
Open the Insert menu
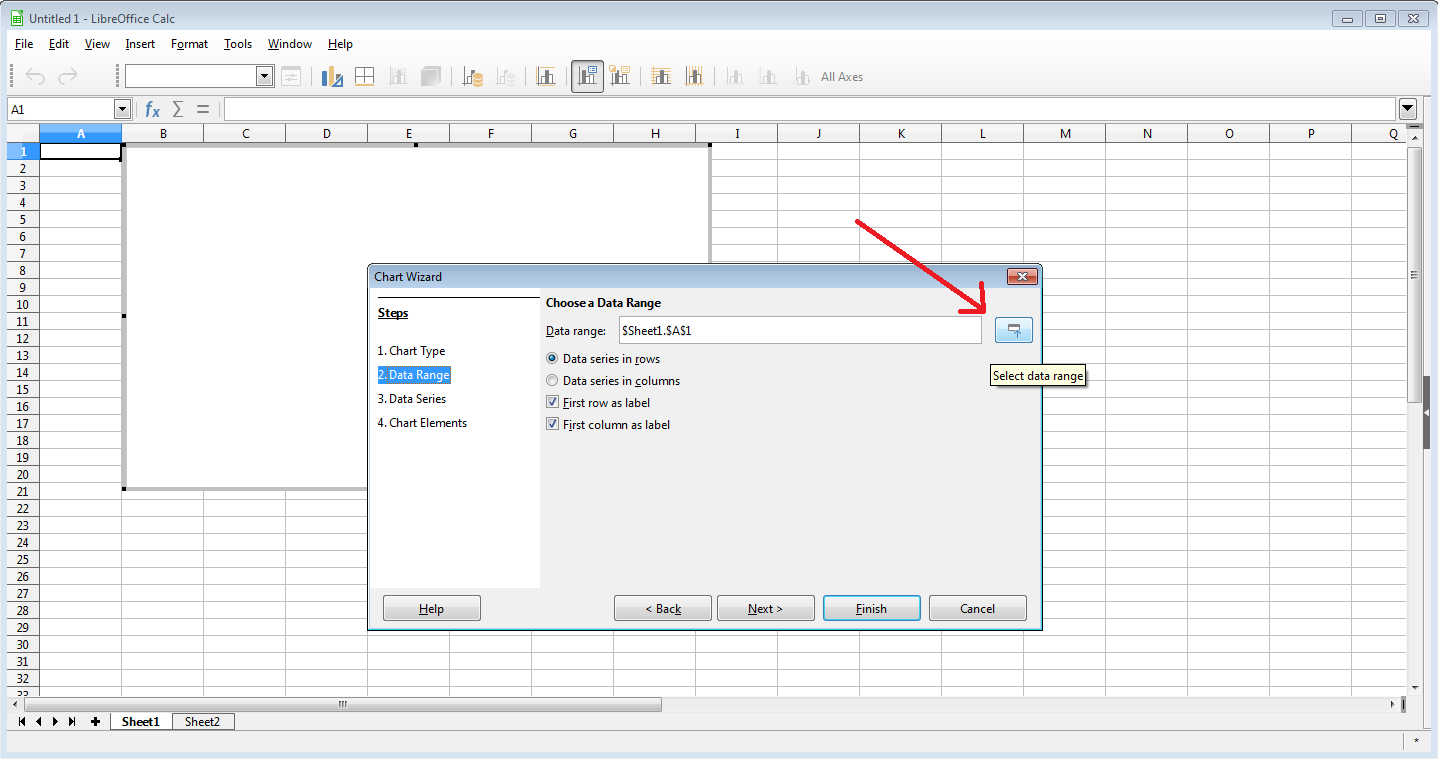click(x=140, y=44)
